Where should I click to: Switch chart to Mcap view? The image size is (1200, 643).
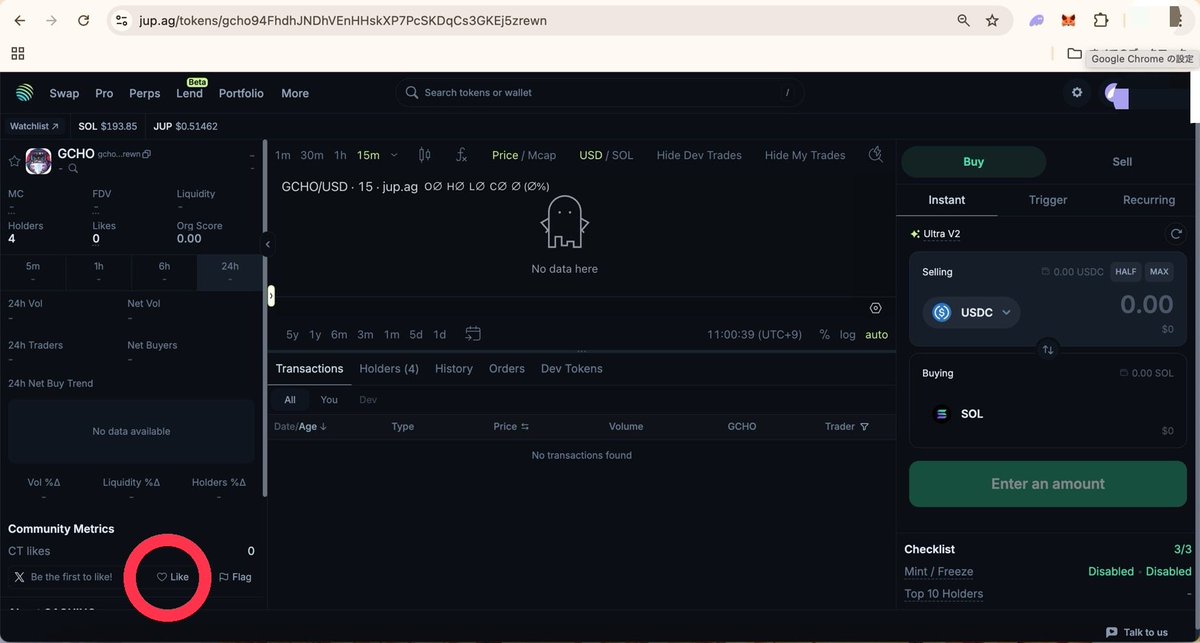tap(541, 155)
